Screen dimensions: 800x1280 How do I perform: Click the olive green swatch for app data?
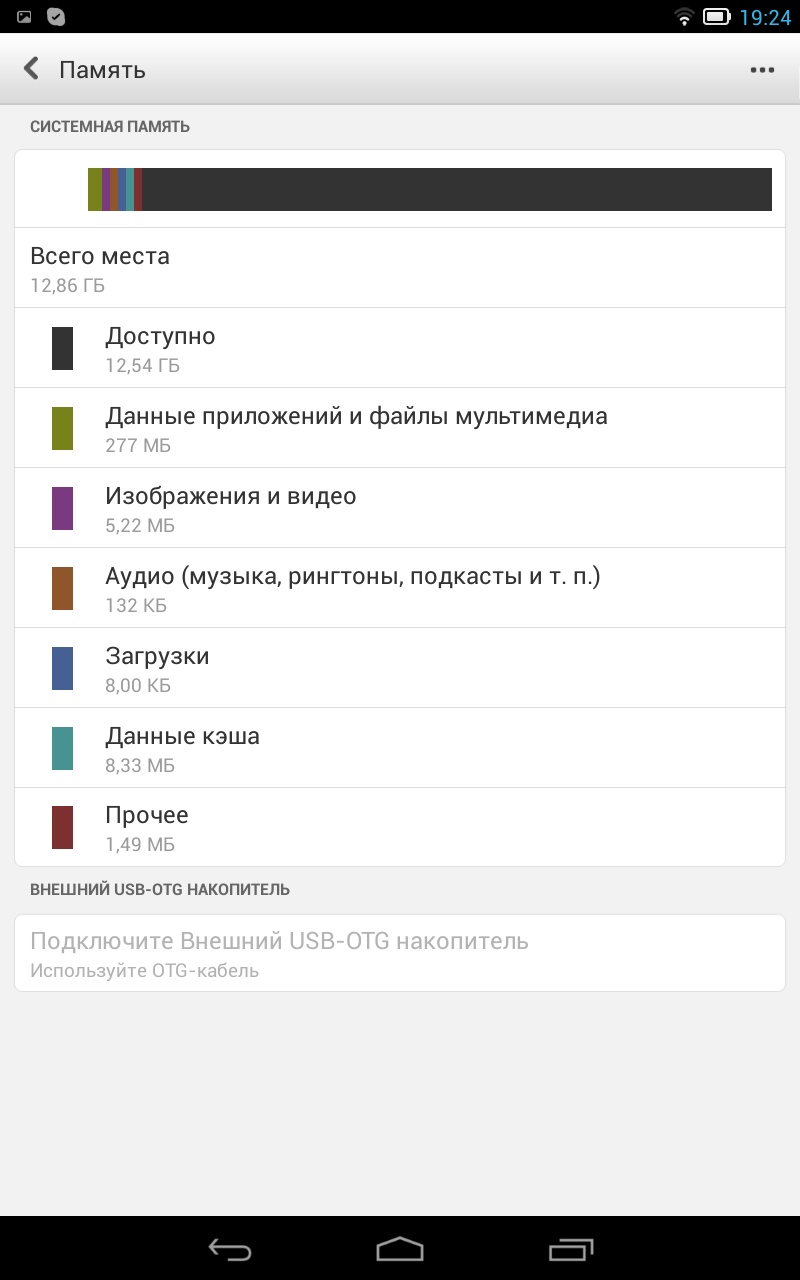pos(62,428)
